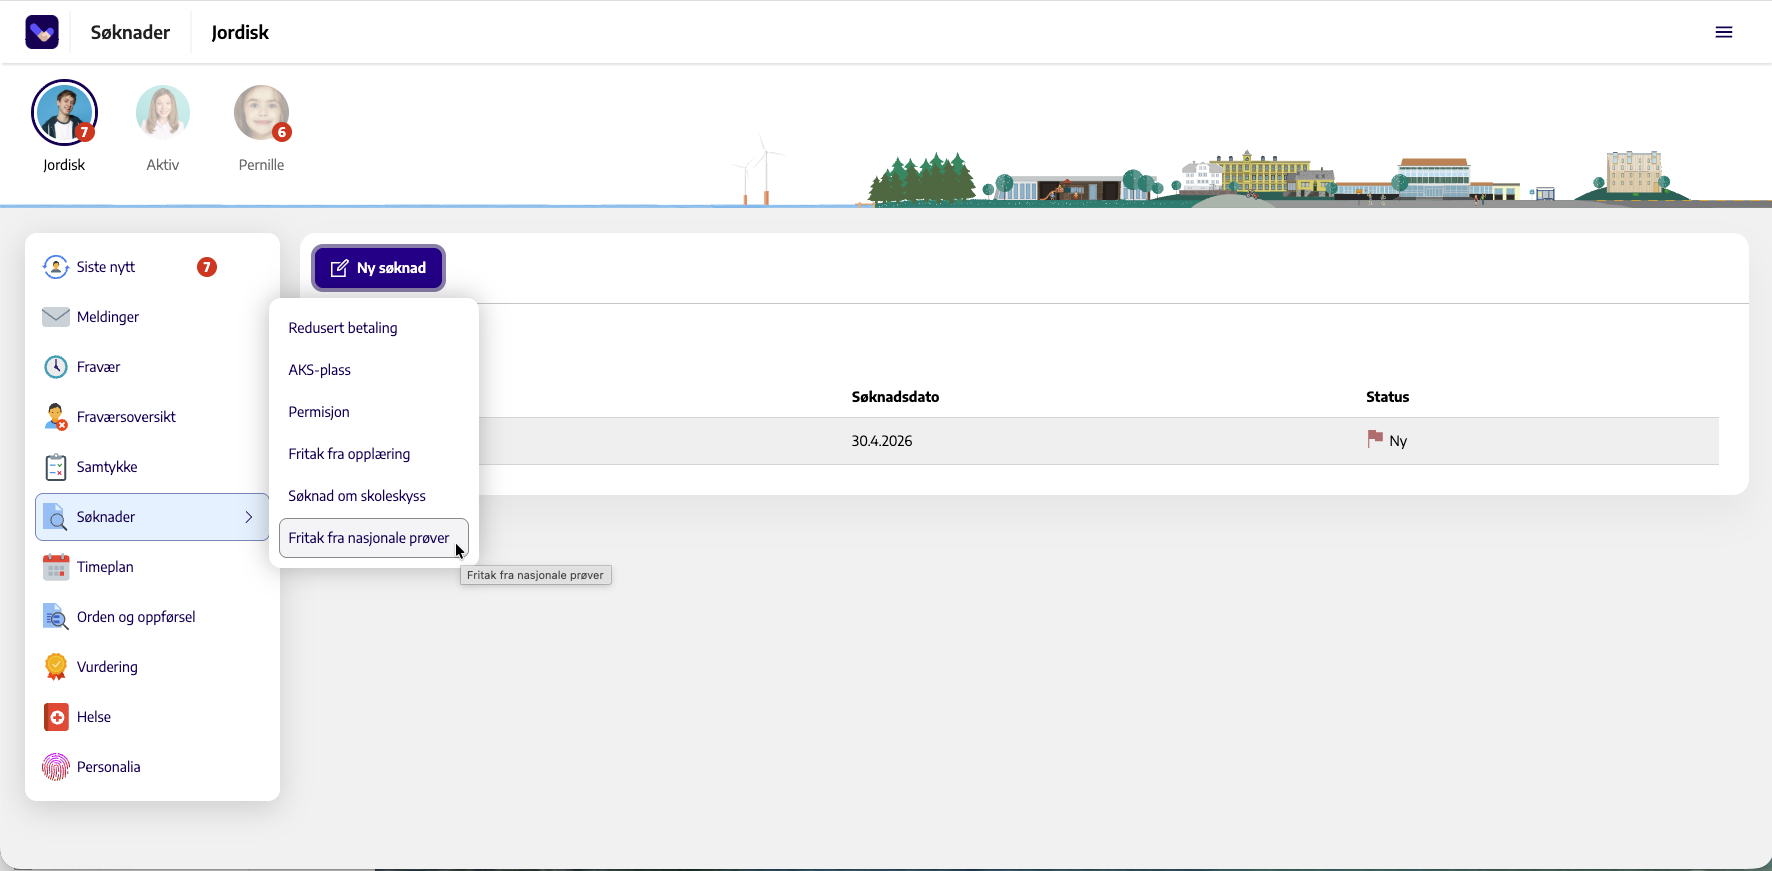Click the badge 7 on Jordisk avatar
The height and width of the screenshot is (871, 1772).
tap(85, 132)
